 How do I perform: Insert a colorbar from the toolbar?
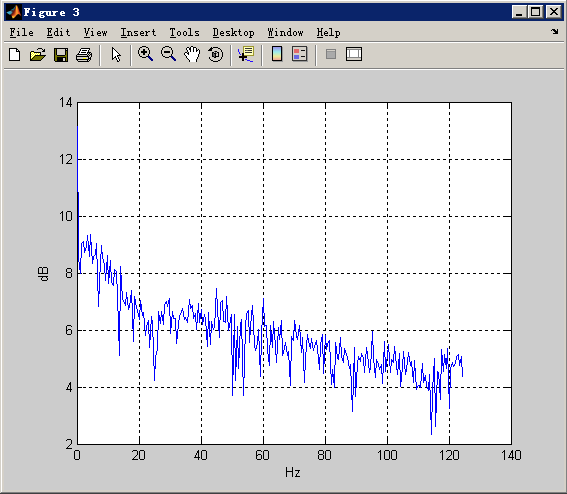pyautogui.click(x=277, y=54)
